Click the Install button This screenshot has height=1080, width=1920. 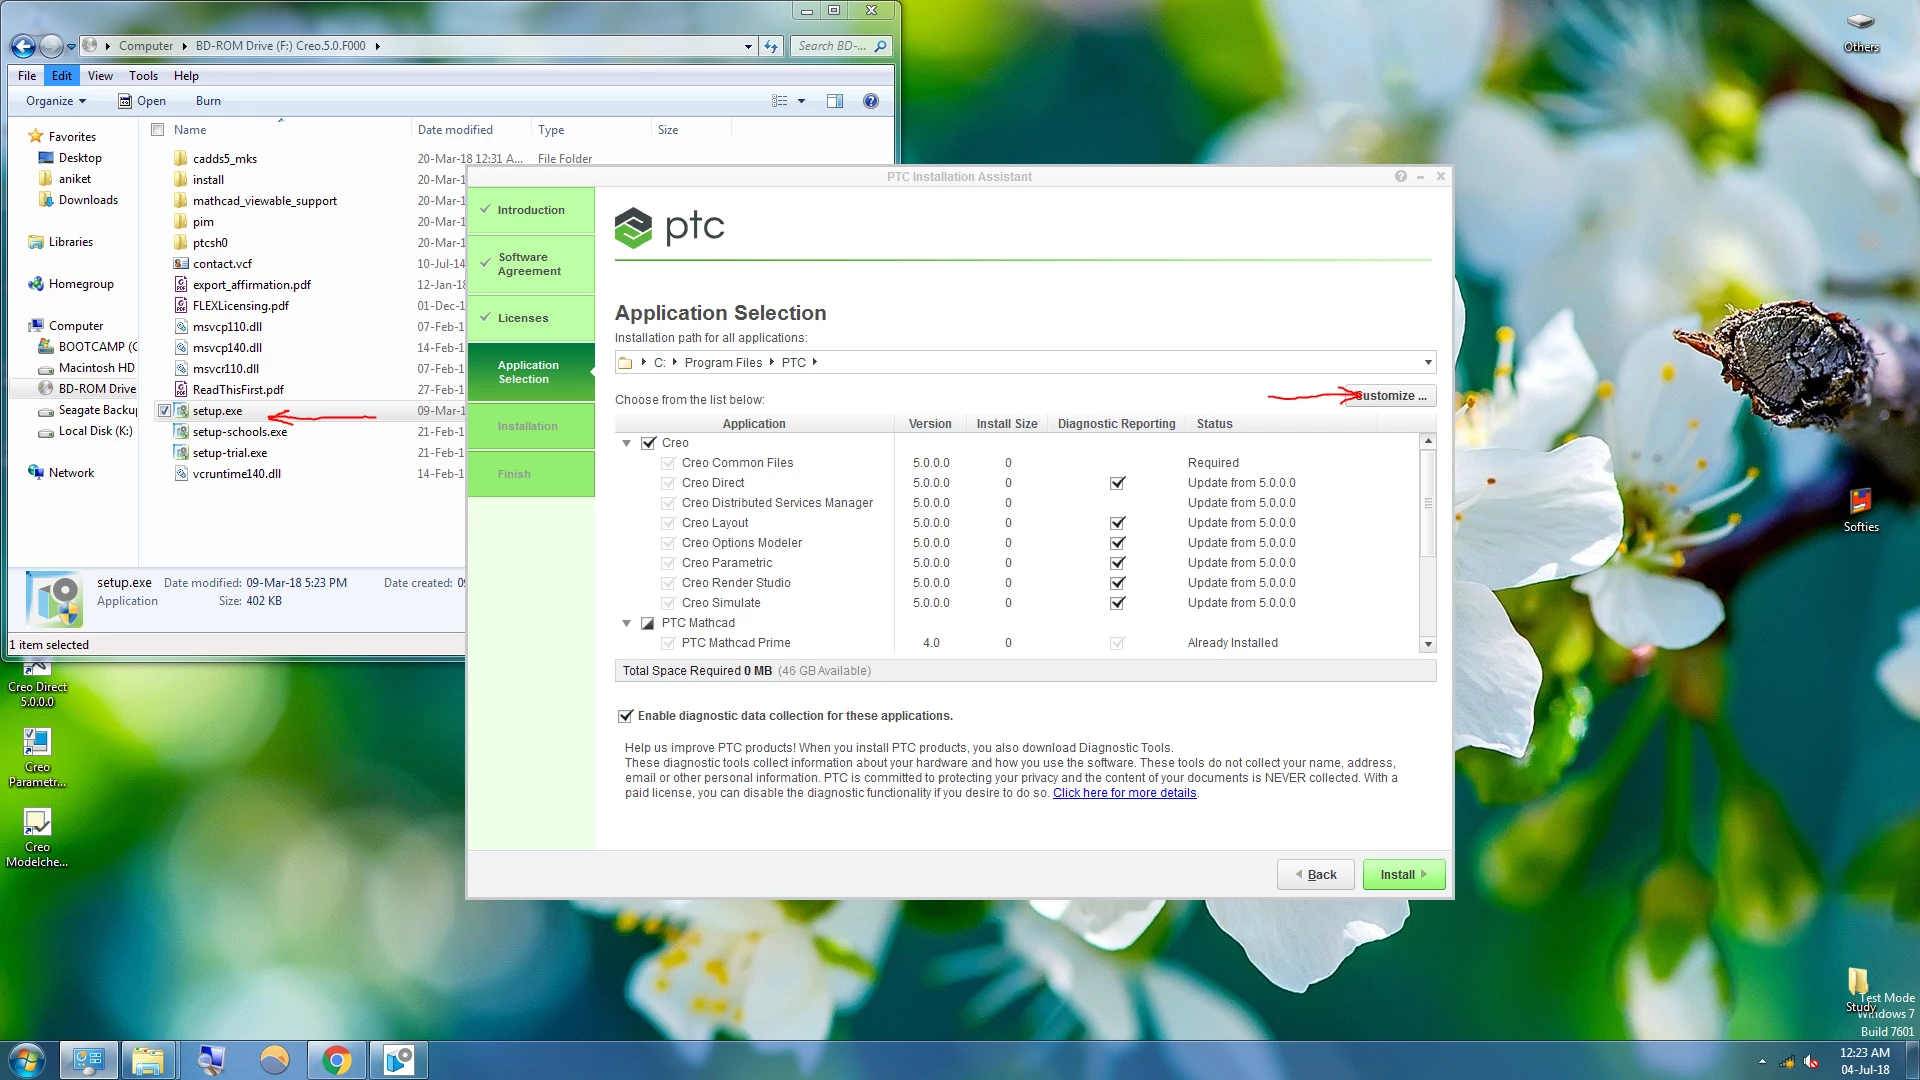[1403, 874]
